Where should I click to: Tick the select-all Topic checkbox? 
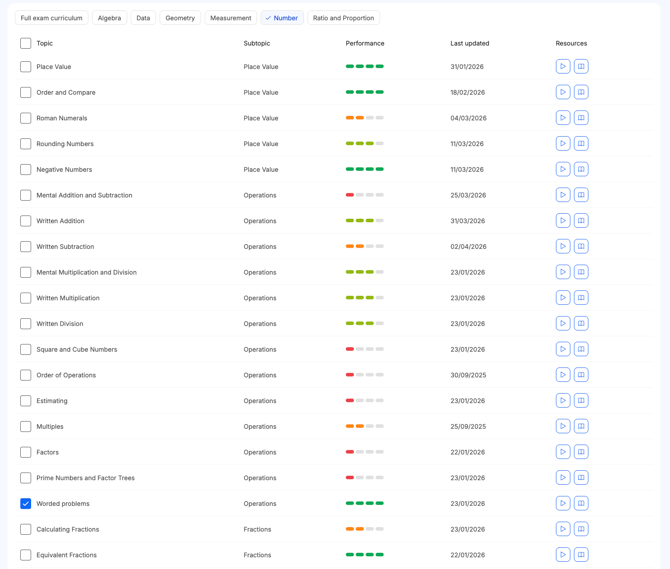(x=26, y=43)
